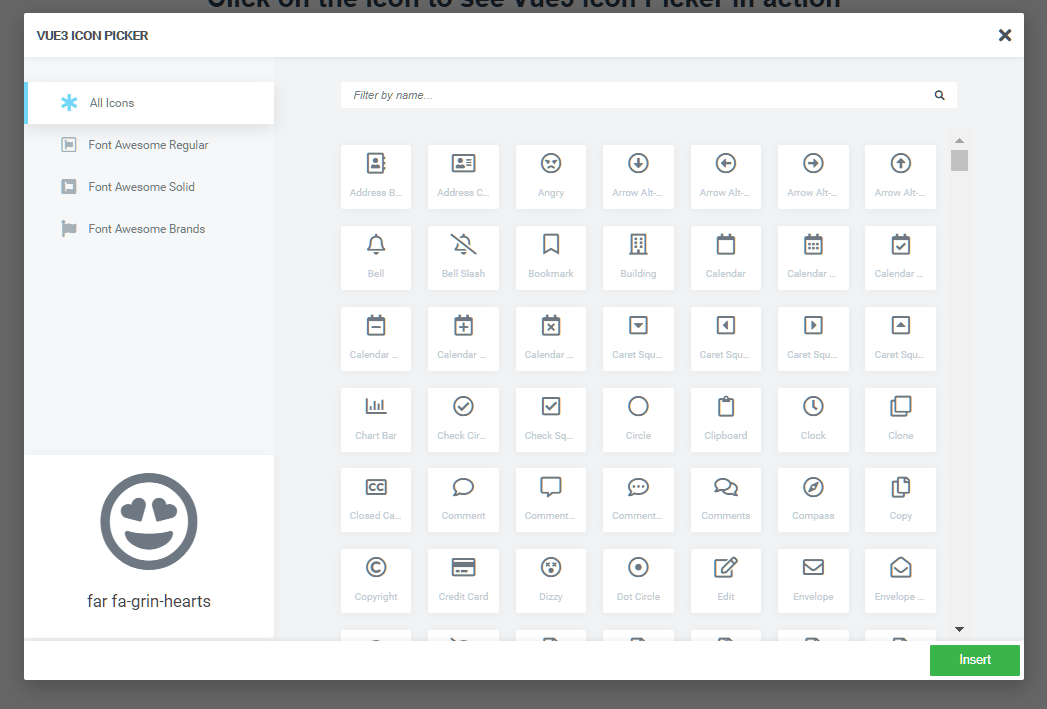Screen dimensions: 1047x709
Task: Select the Bell Slash icon
Action: [x=463, y=257]
